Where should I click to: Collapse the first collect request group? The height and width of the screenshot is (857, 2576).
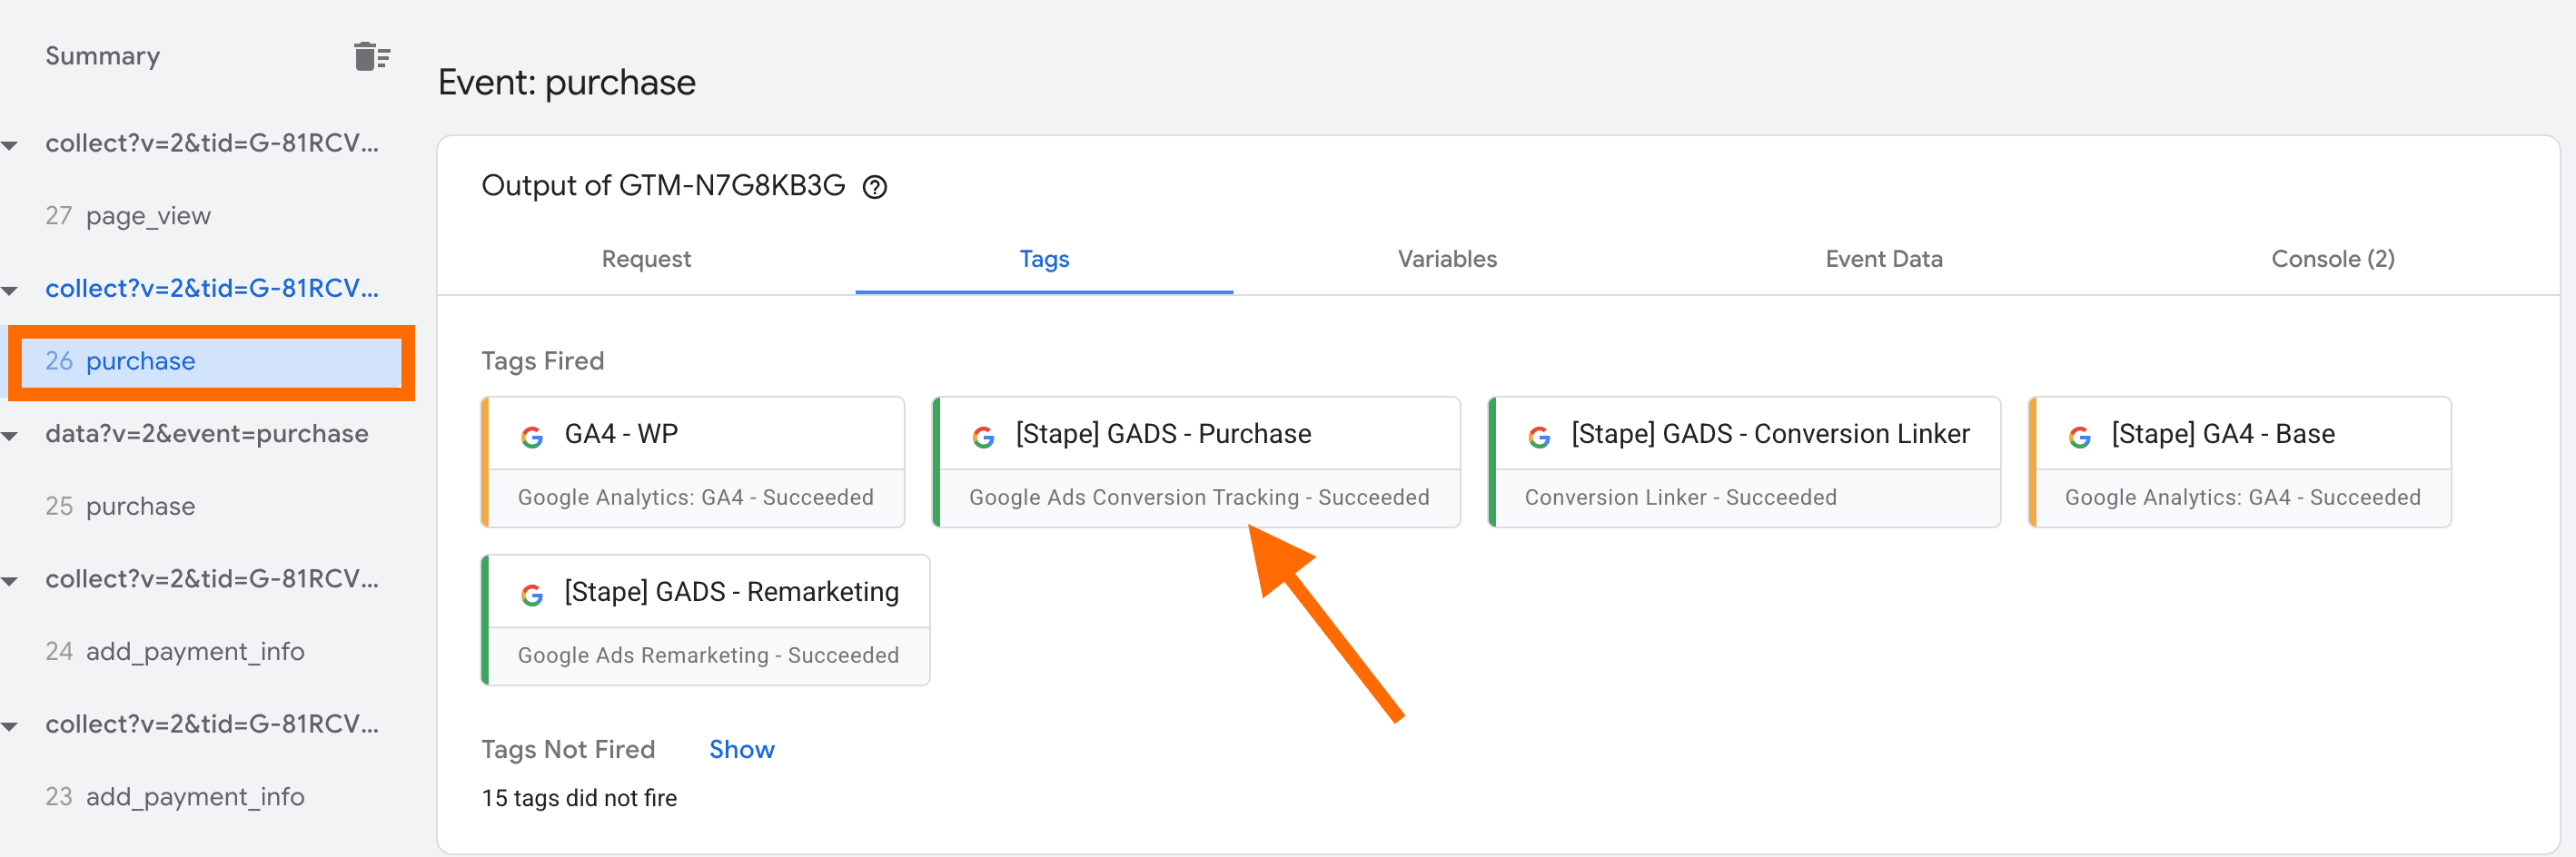11,146
